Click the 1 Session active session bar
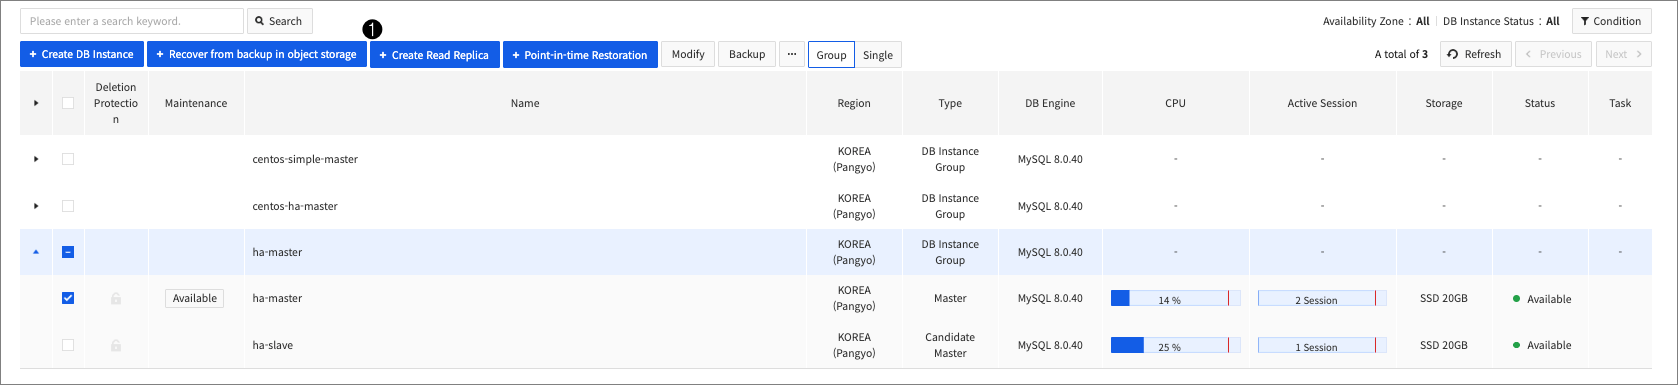Screen dimensions: 1678x385 tap(1322, 346)
